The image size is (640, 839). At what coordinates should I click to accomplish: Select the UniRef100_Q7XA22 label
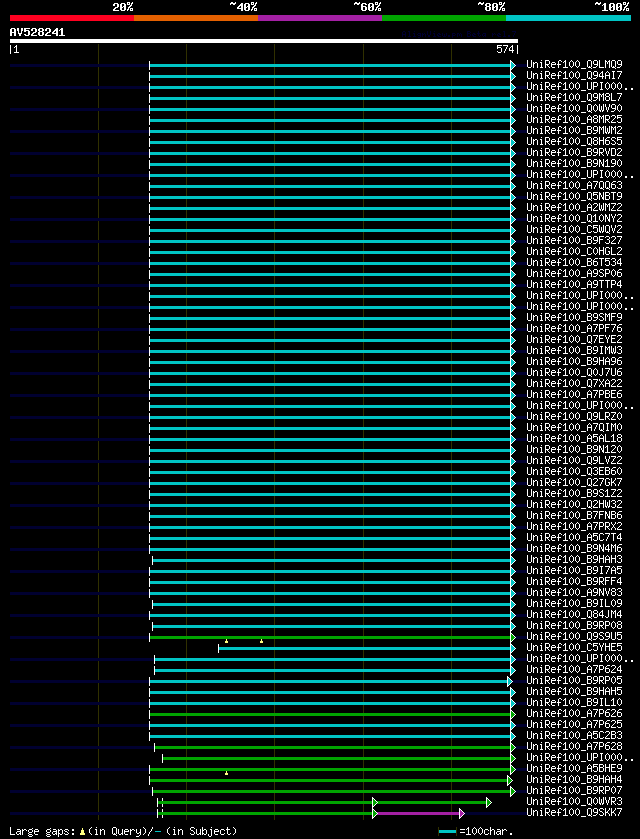coord(574,383)
